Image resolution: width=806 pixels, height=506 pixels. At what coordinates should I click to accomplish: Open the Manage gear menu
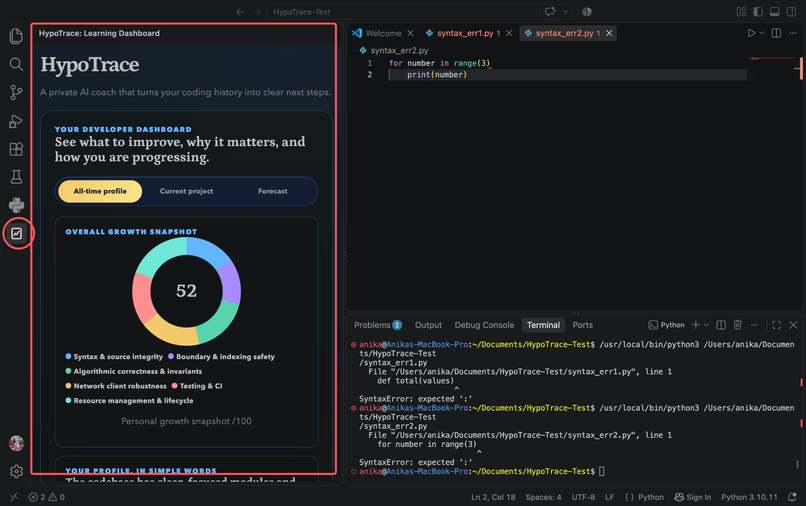[x=16, y=472]
